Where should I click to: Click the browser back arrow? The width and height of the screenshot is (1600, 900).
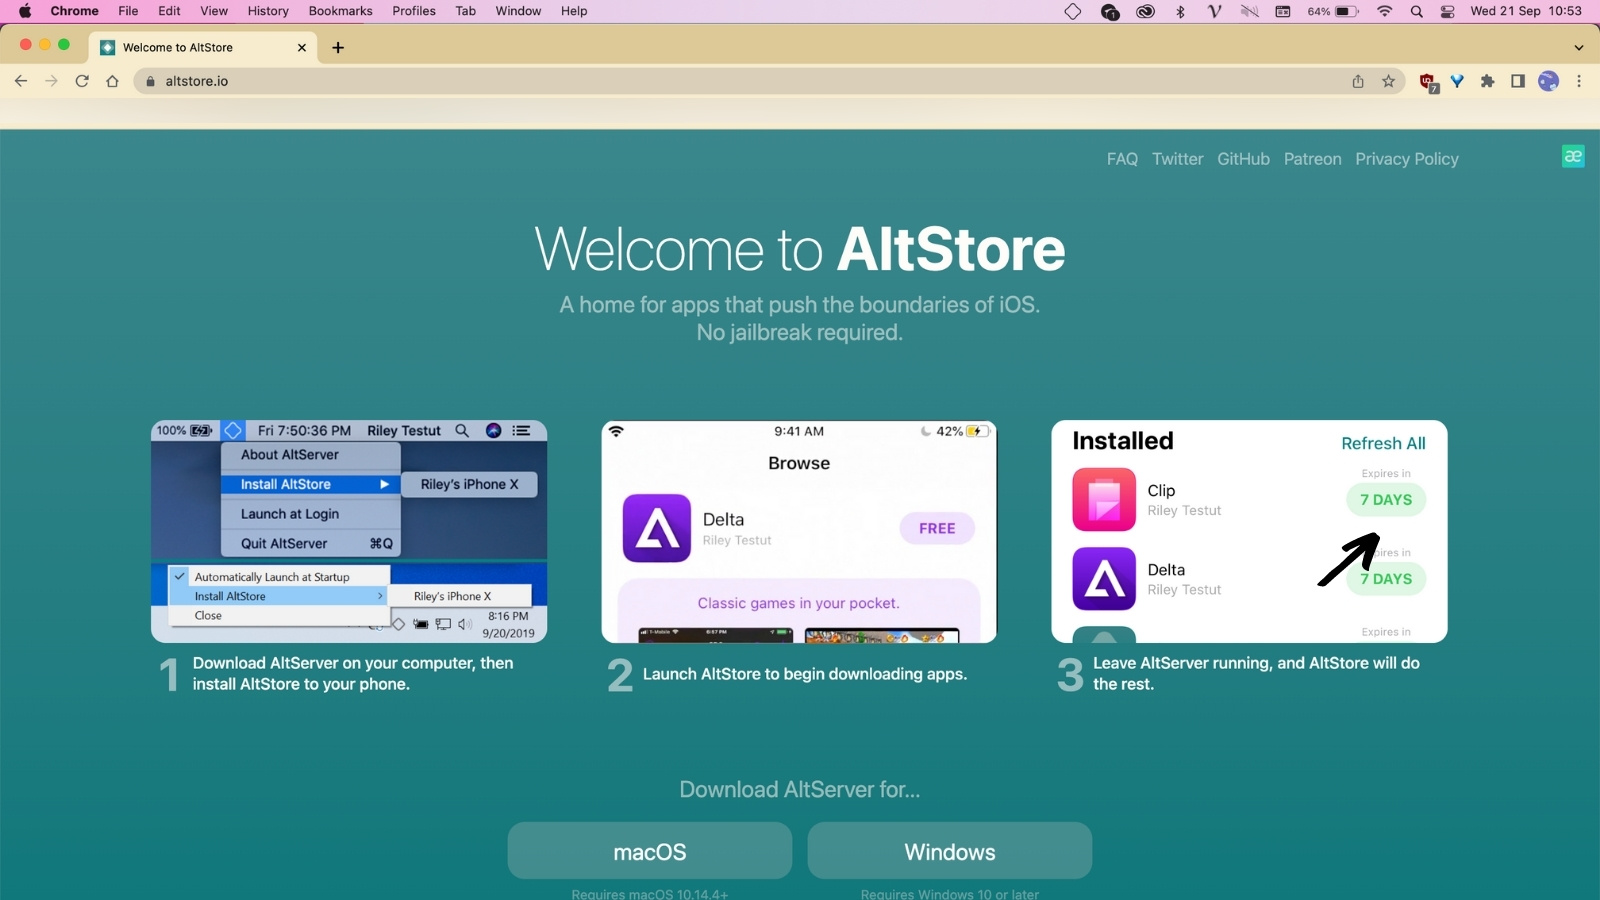coord(21,81)
